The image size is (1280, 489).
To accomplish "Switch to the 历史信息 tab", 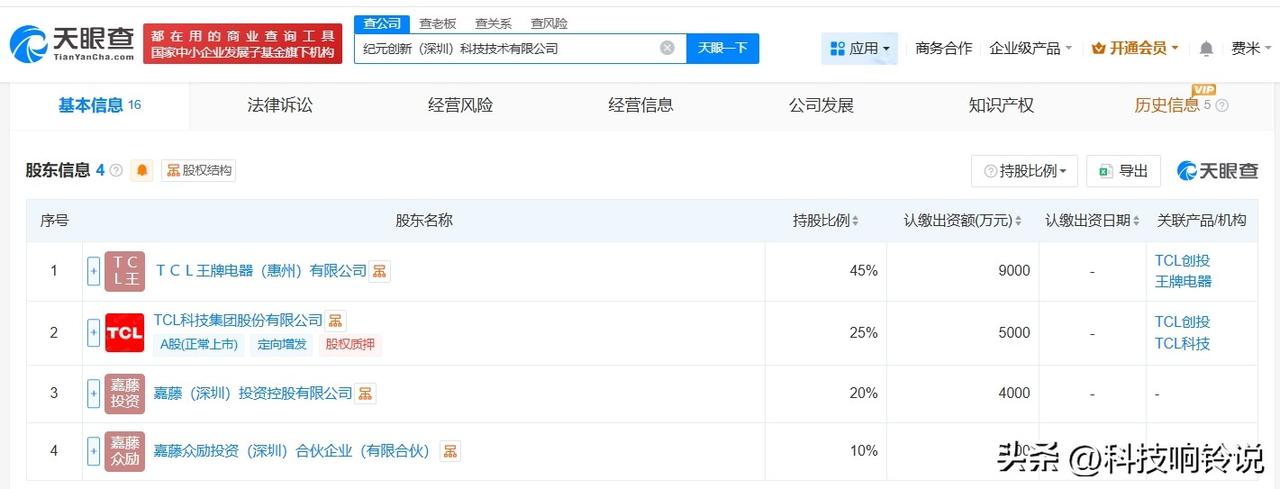I will 1166,105.
